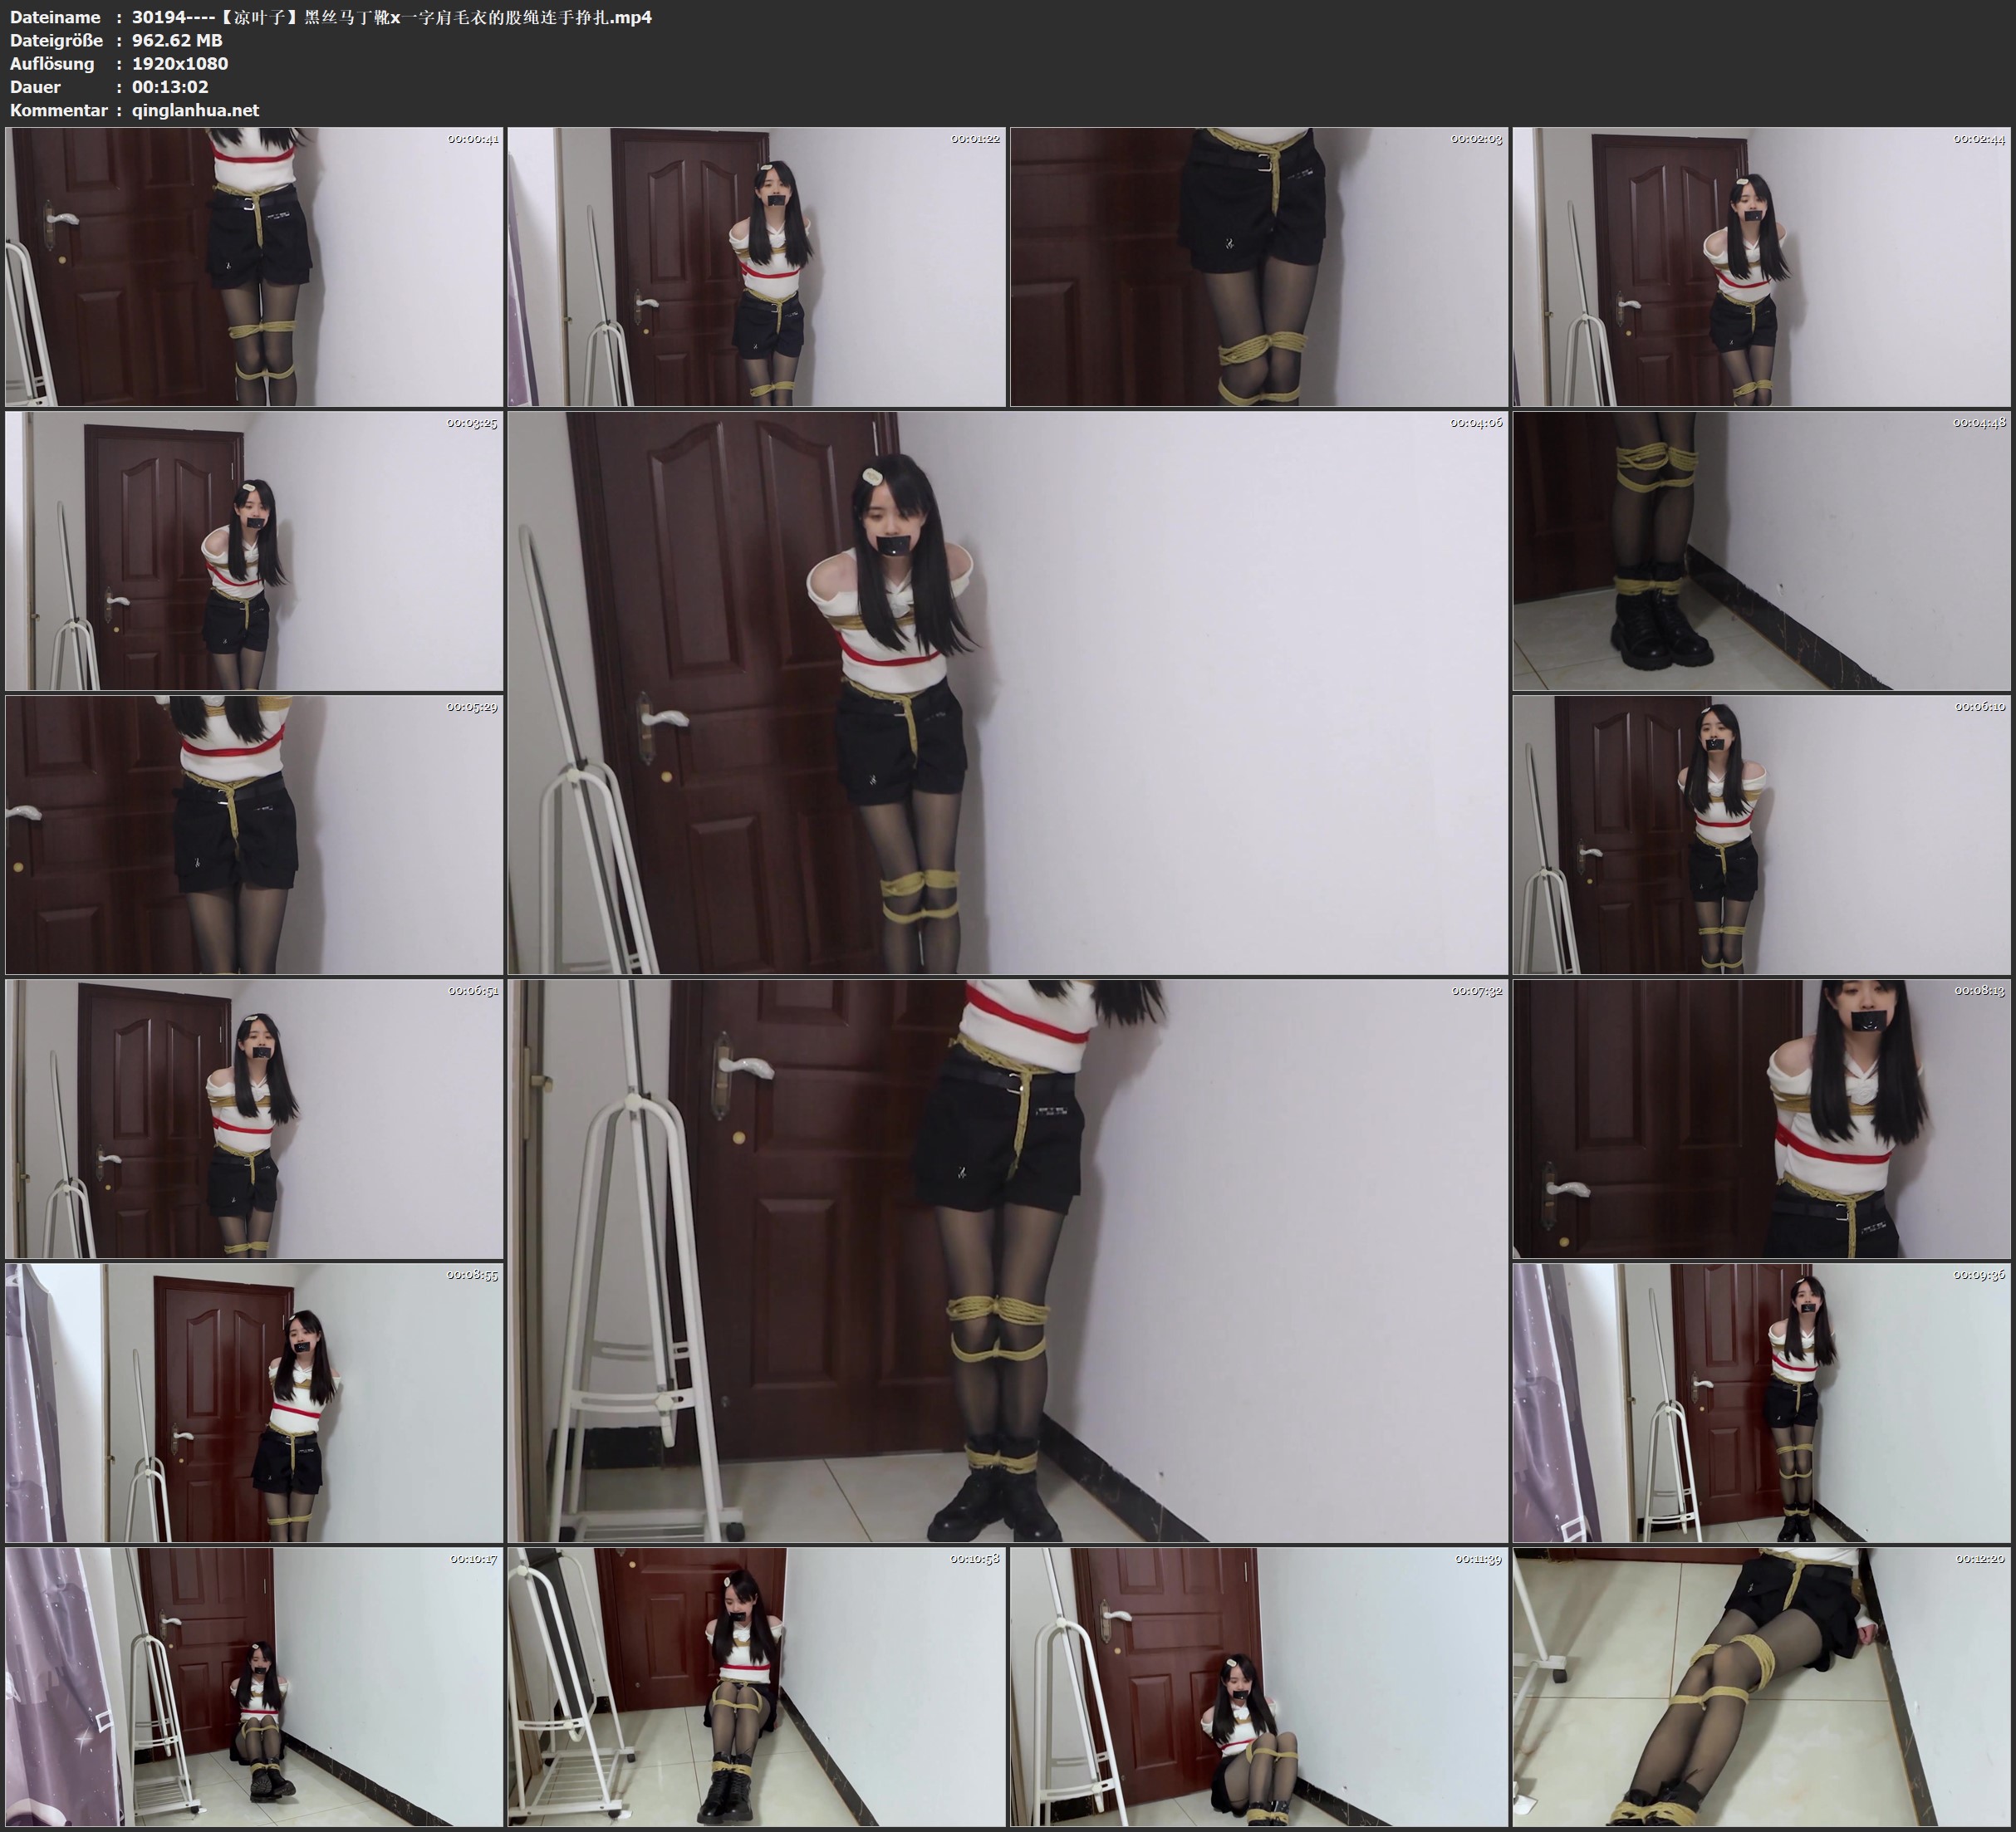Open the frame at timestamp 00:01:22
This screenshot has width=2016, height=1832.
tap(756, 266)
